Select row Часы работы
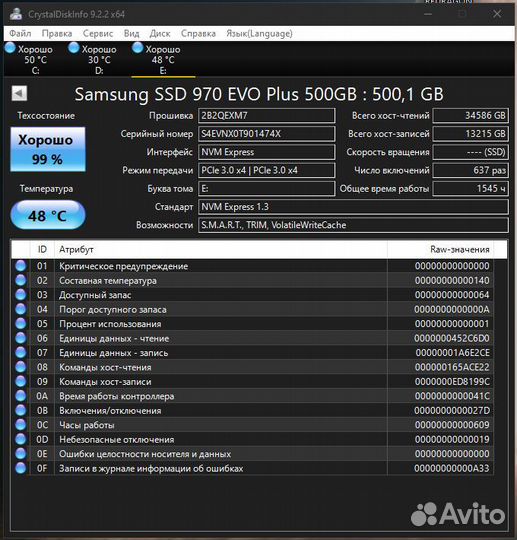This screenshot has height=540, width=517. pos(253,425)
